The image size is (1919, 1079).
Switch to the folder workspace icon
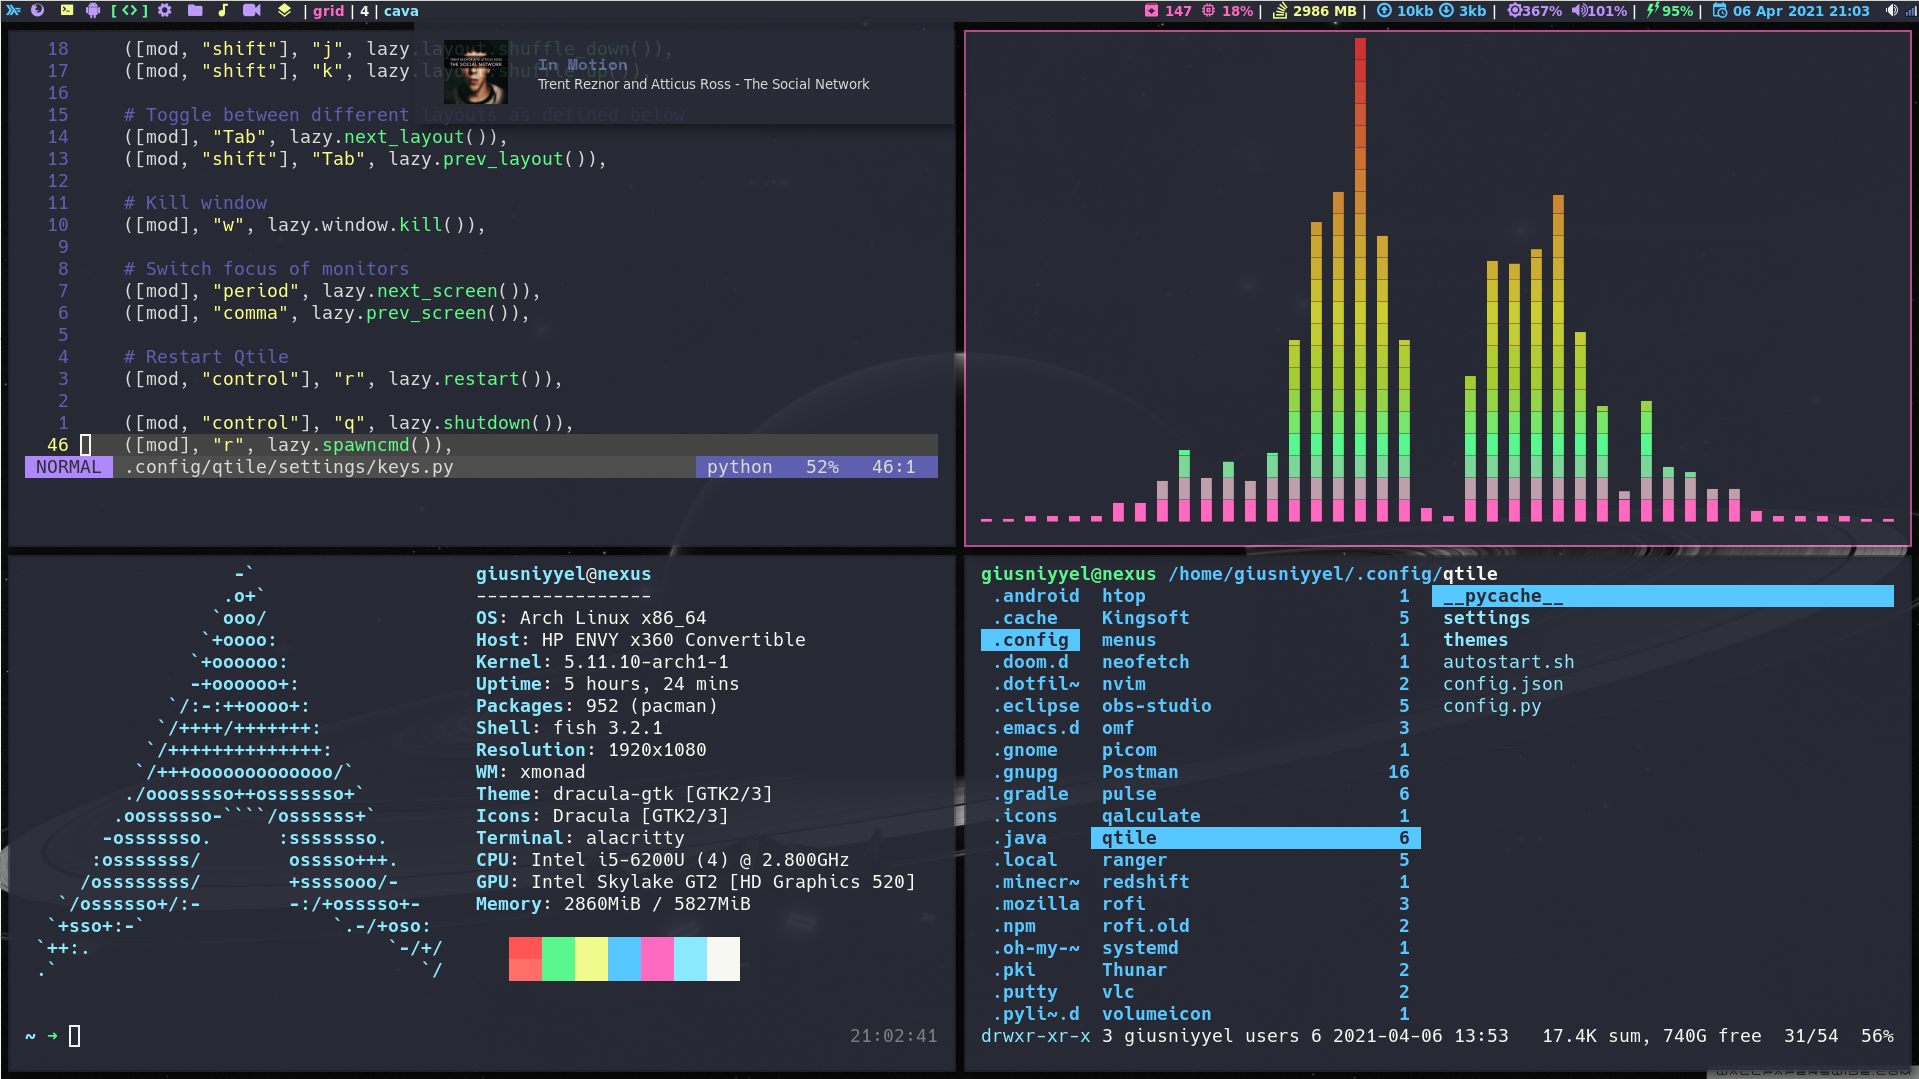coord(195,11)
